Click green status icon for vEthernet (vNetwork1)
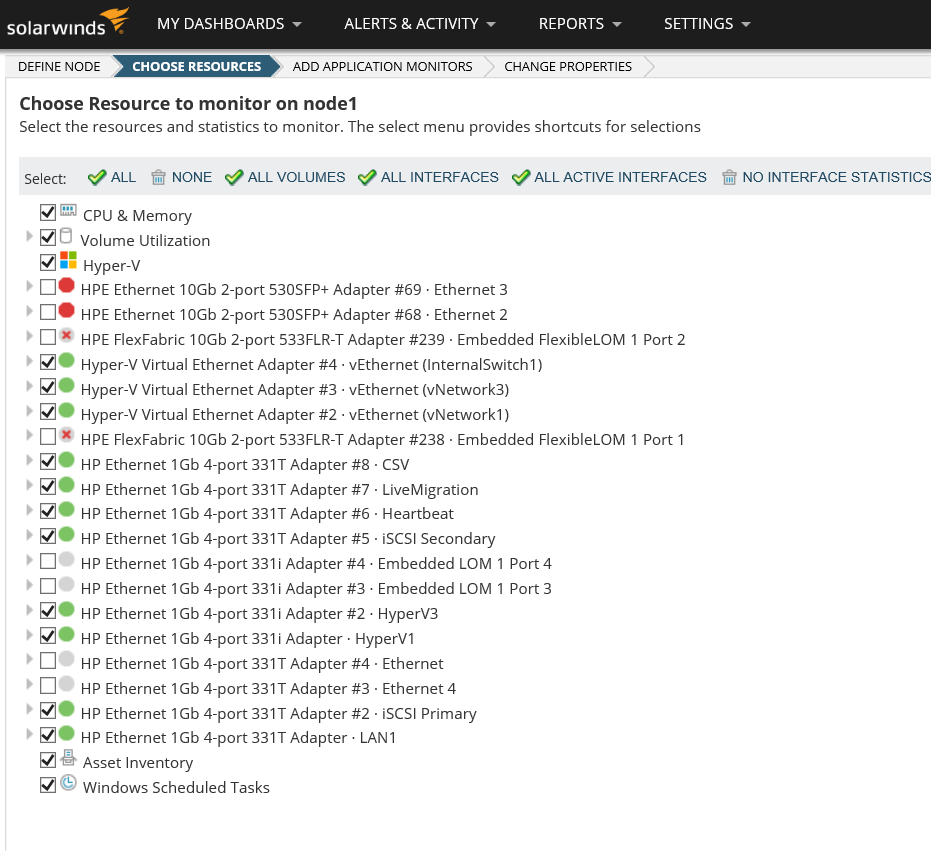 point(66,410)
